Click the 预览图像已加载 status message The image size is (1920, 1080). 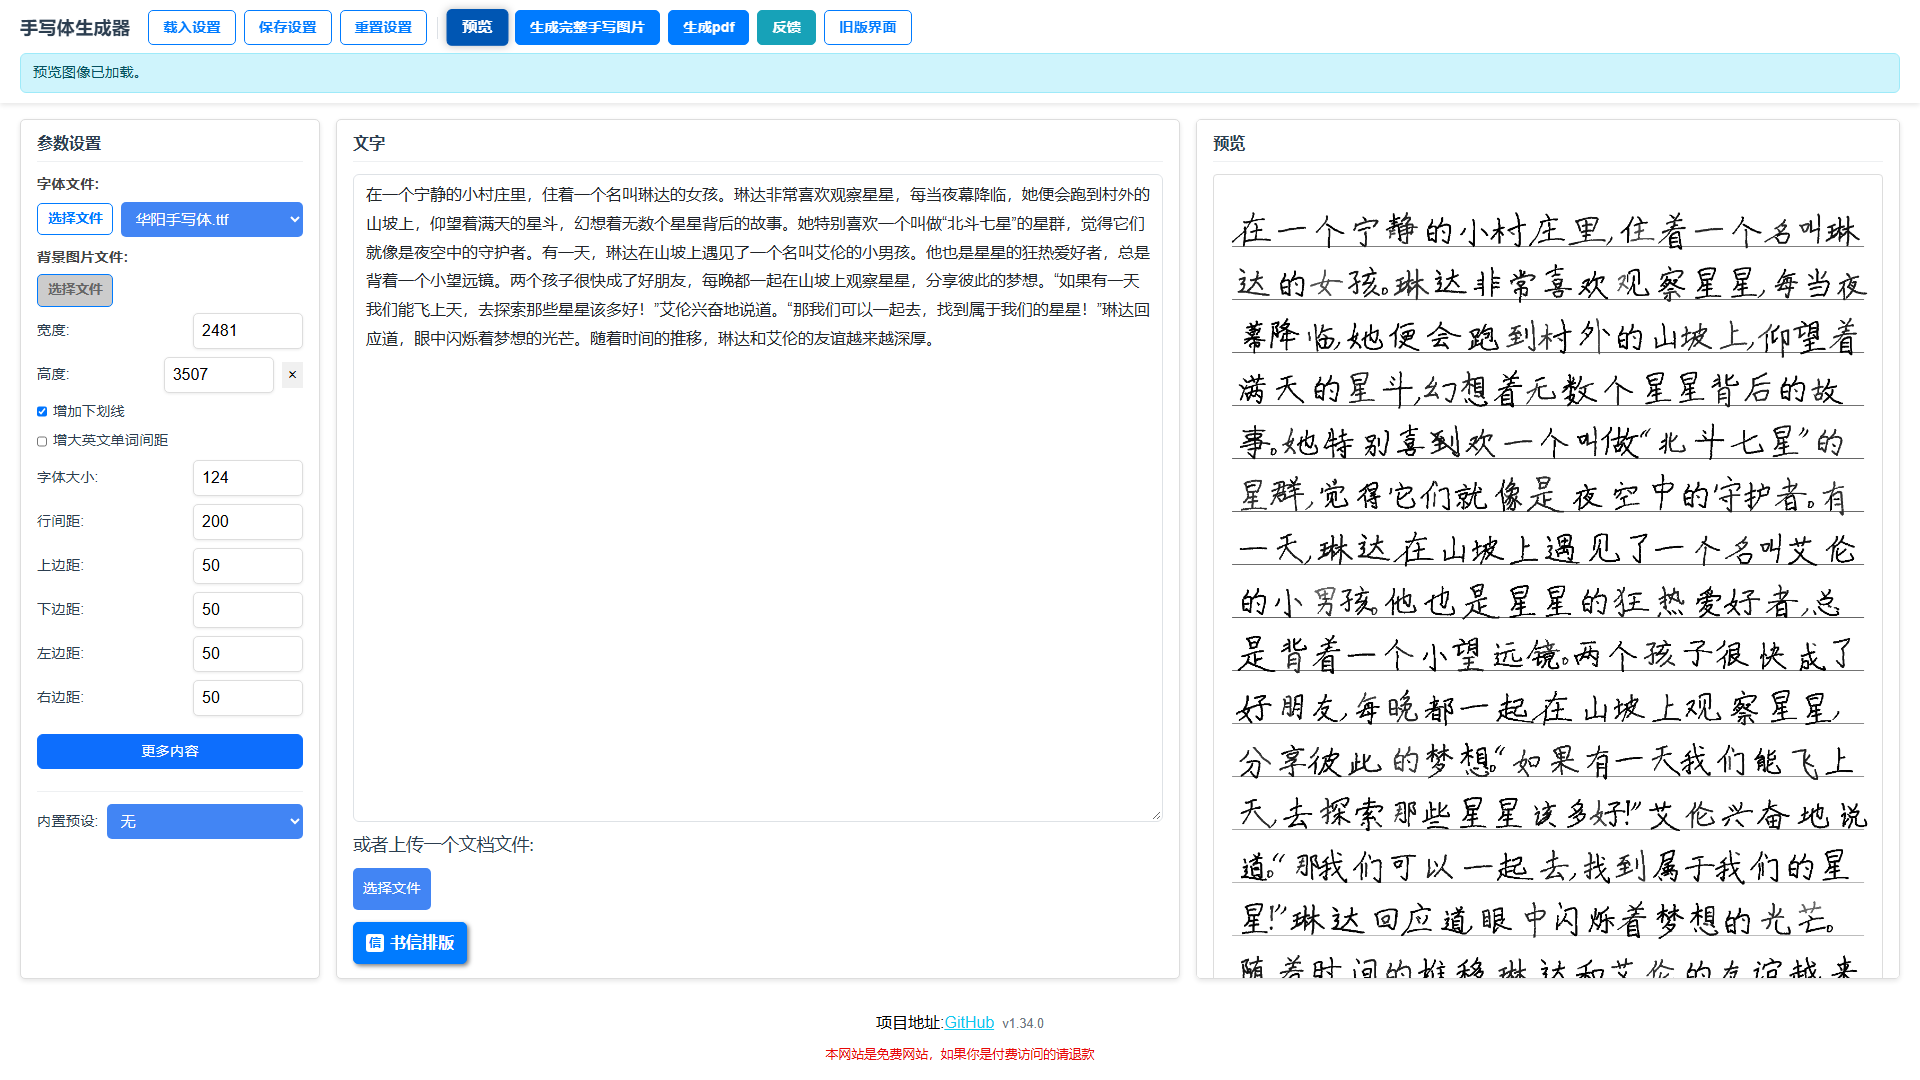[x=87, y=73]
